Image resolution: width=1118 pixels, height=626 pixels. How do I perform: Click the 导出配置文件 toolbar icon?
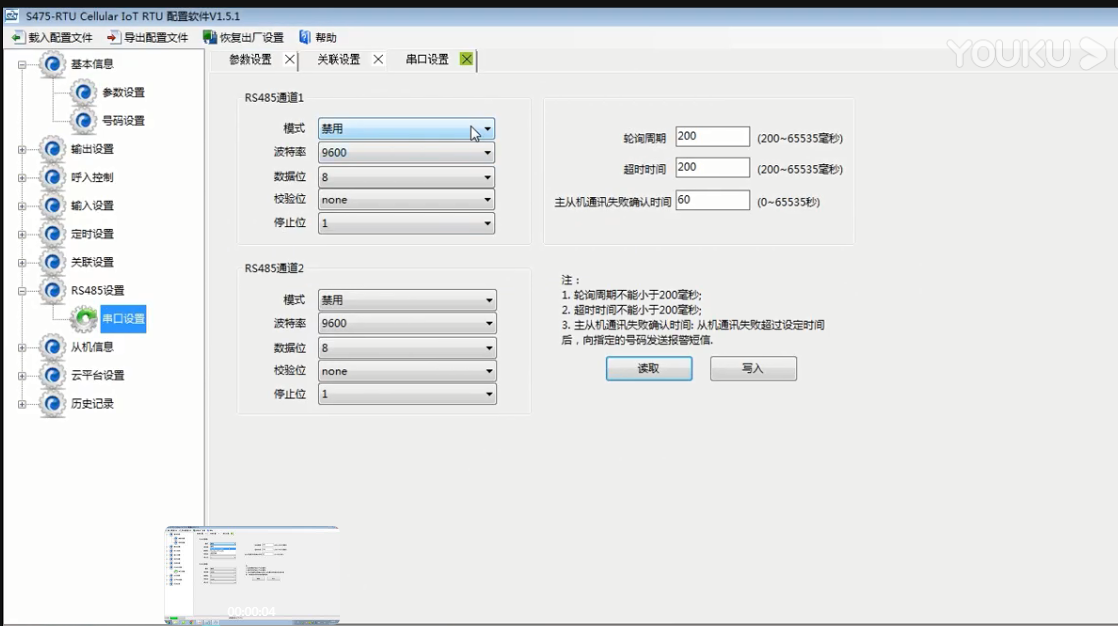click(x=113, y=38)
